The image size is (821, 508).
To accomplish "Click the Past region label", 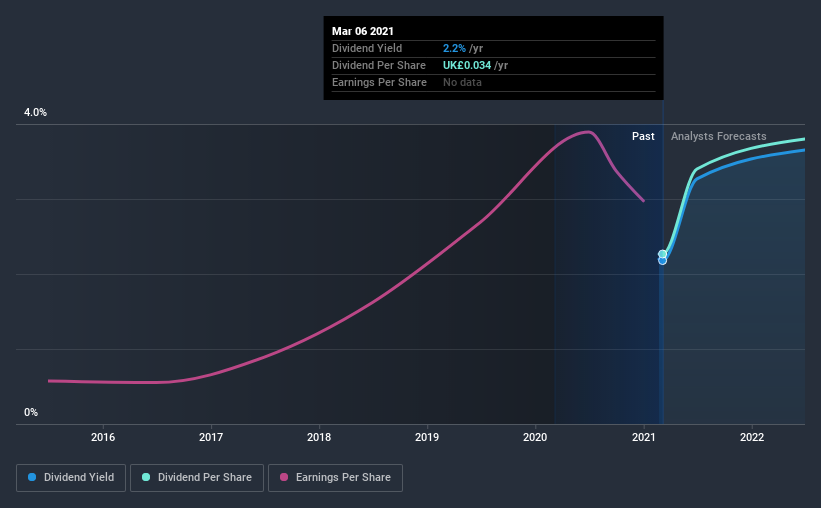I will pos(643,136).
